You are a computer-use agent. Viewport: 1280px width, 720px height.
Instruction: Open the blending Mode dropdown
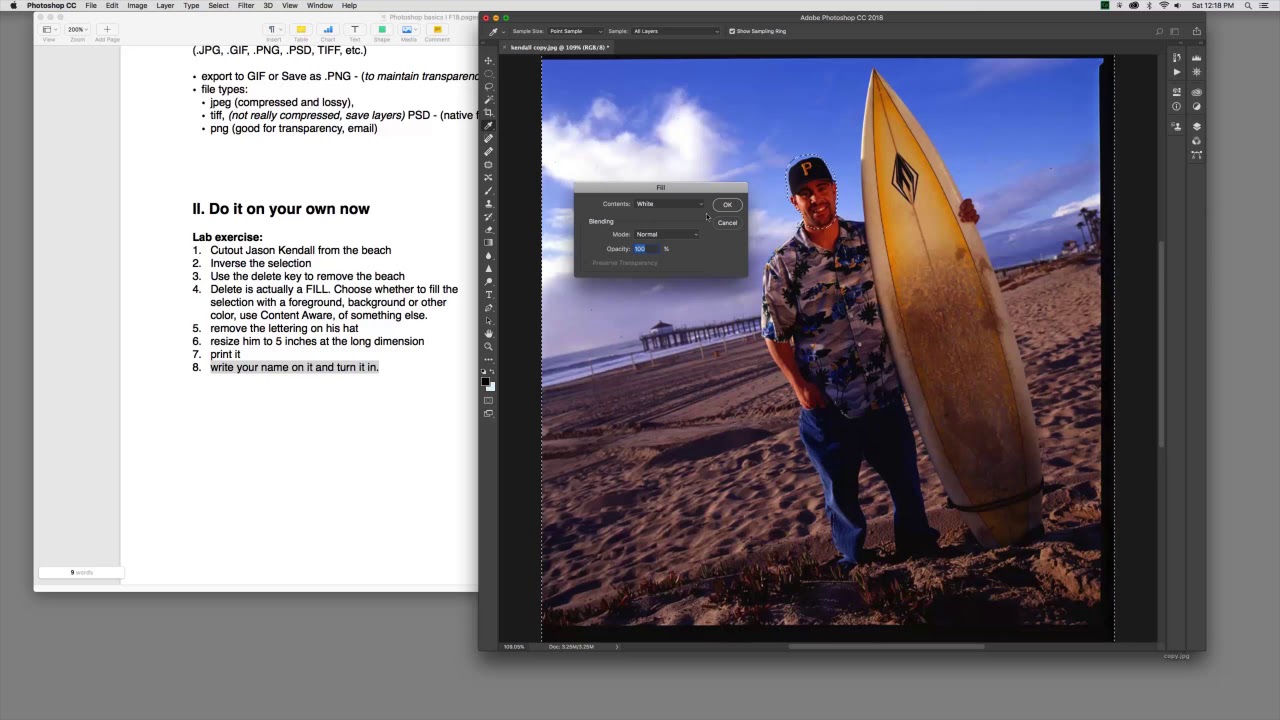(667, 234)
